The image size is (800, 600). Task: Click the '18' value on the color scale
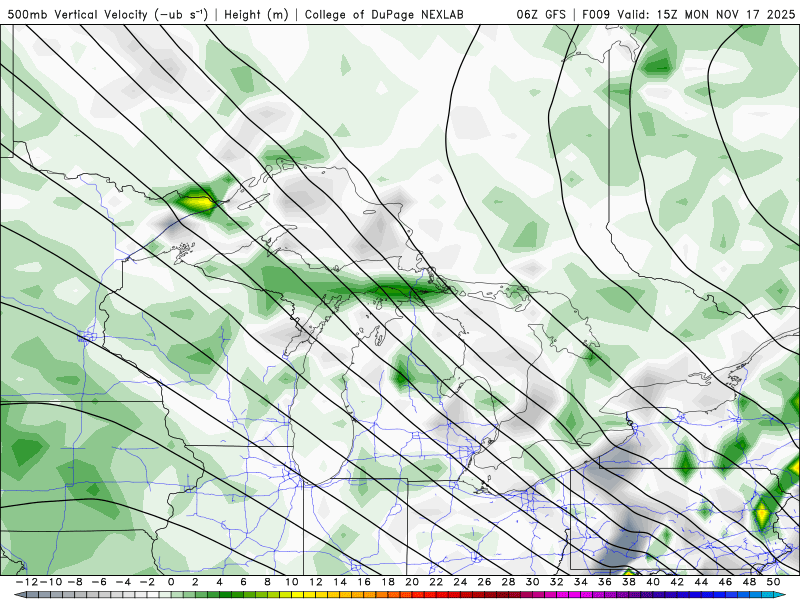click(388, 582)
